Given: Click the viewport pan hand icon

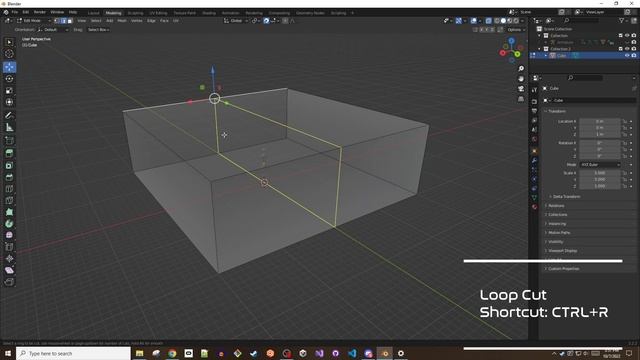Looking at the screenshot, I should (521, 79).
